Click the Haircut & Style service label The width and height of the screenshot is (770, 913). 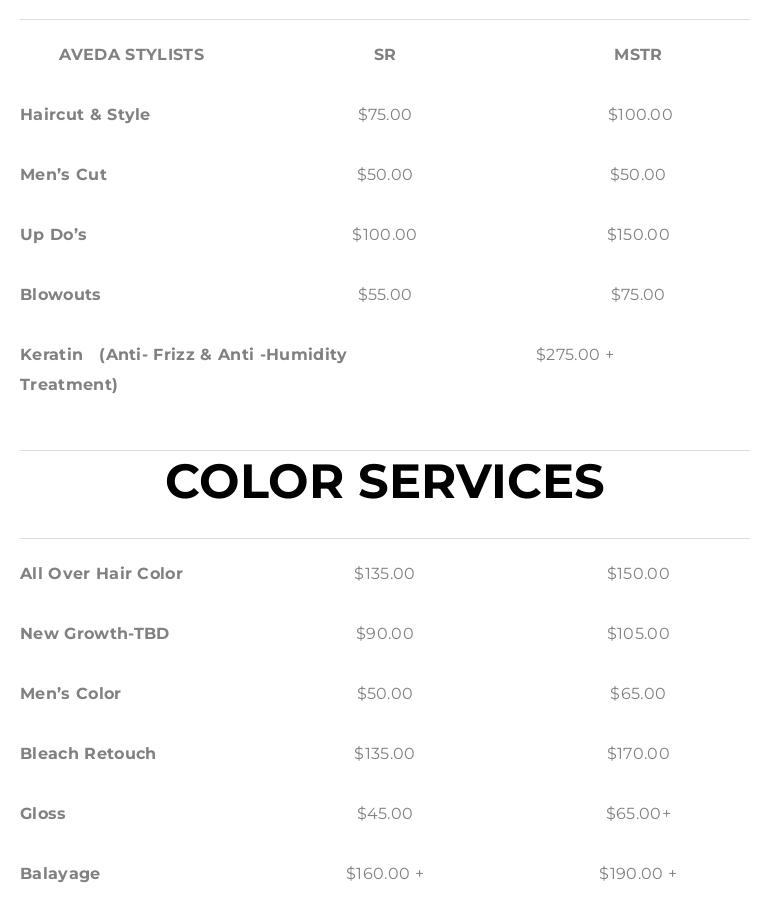85,115
